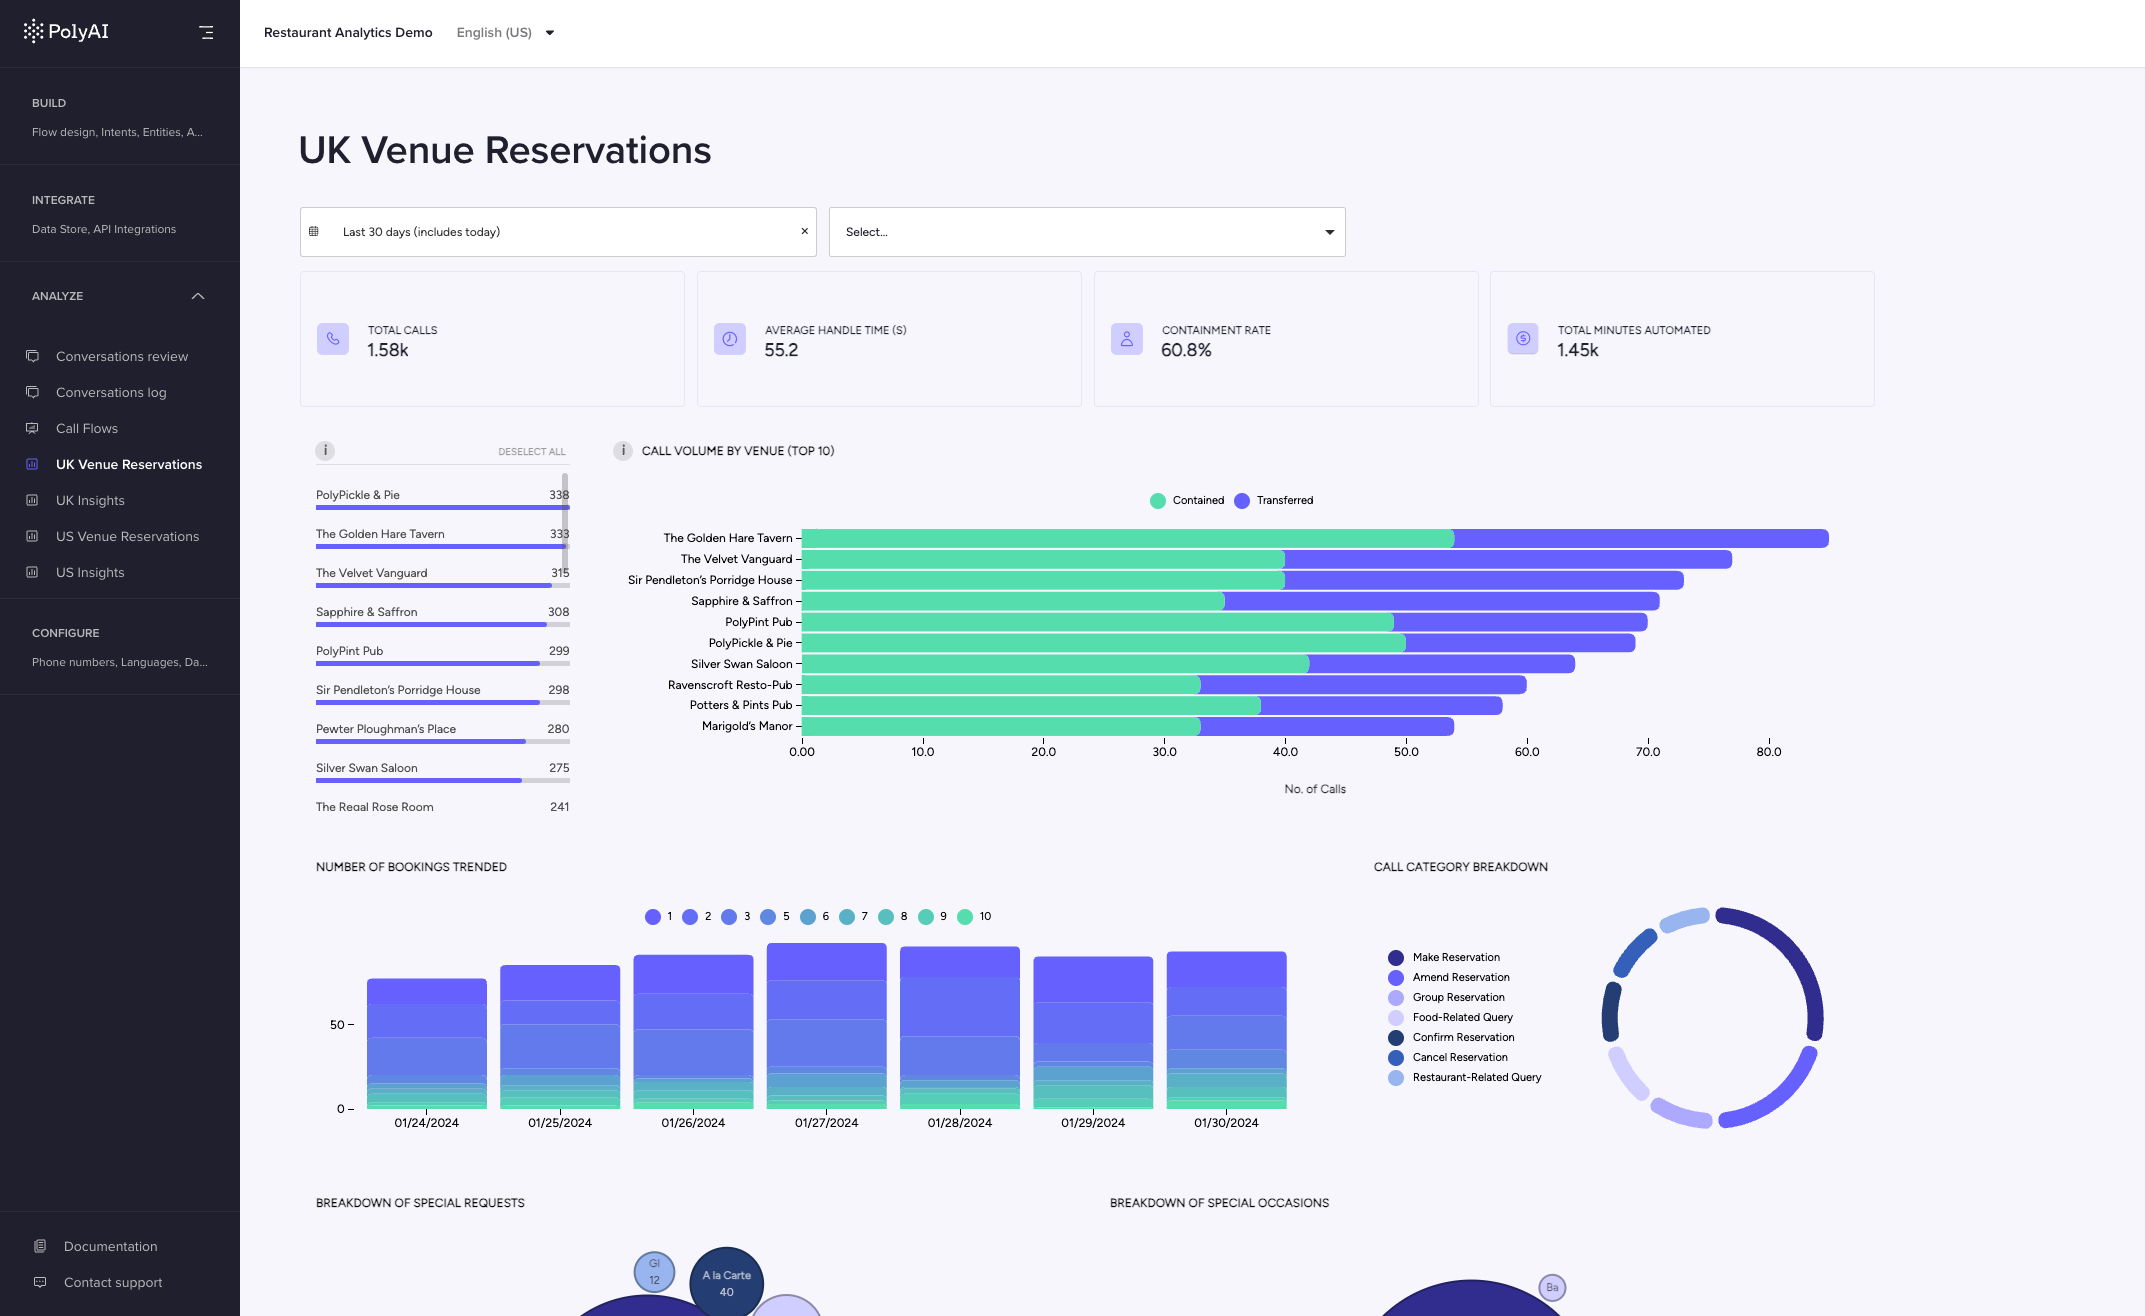Click the Conversations log icon
Image resolution: width=2145 pixels, height=1316 pixels.
[x=32, y=392]
